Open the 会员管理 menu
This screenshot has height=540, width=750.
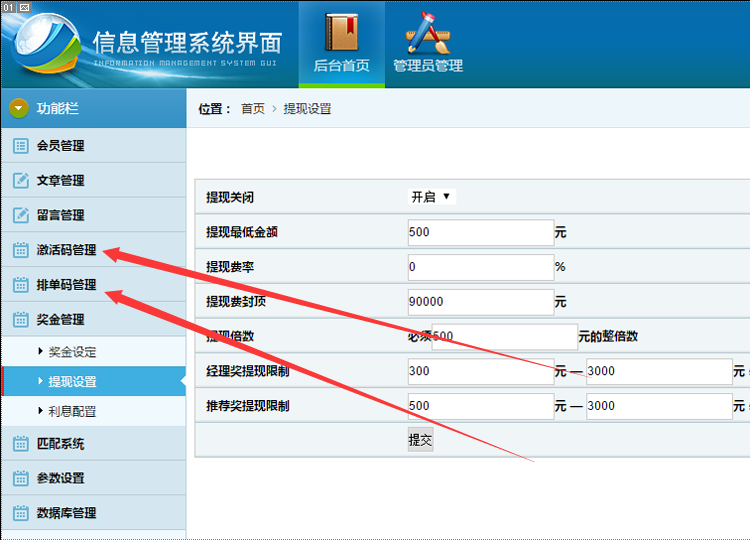(94, 145)
